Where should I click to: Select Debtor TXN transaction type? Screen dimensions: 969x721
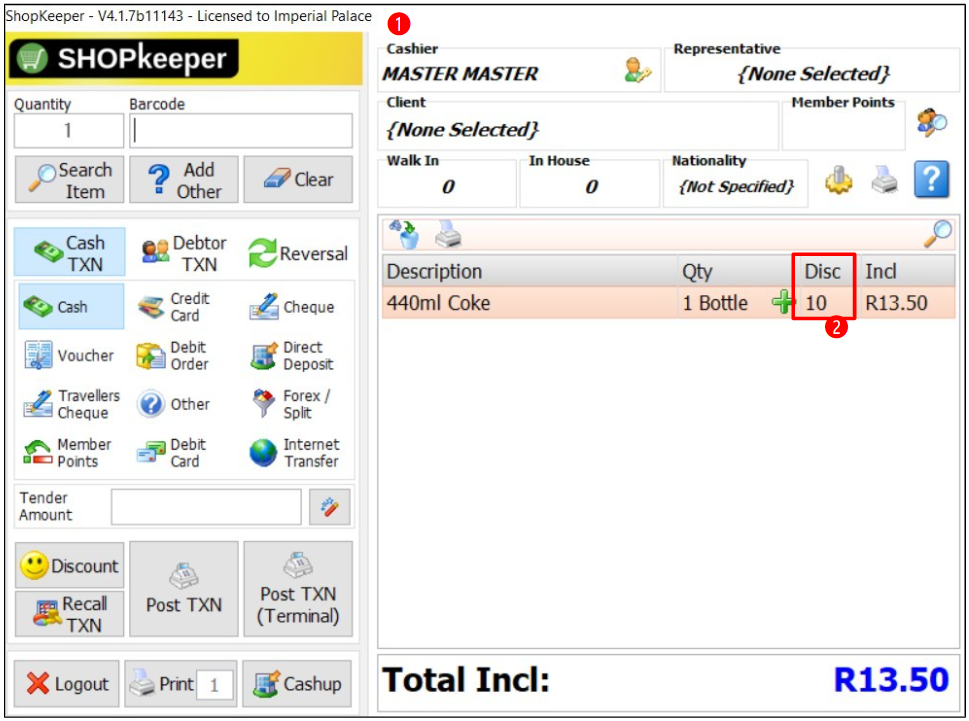[x=184, y=253]
